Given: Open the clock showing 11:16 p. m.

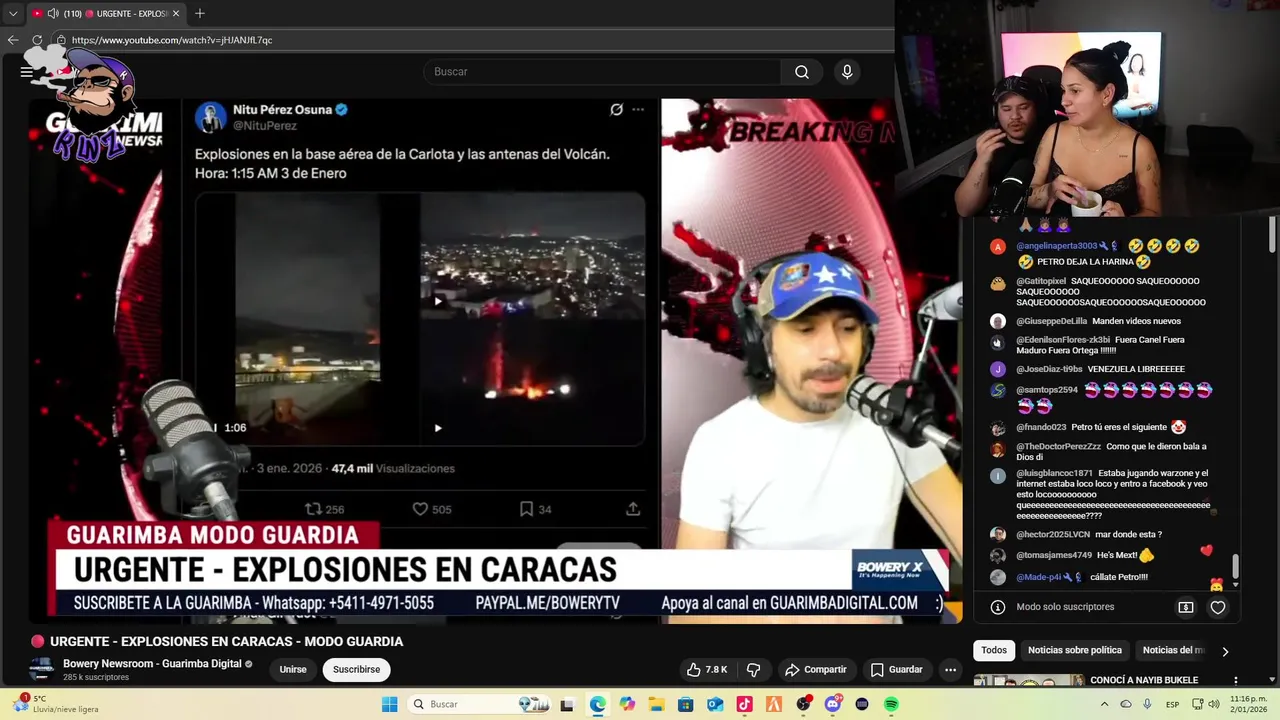Looking at the screenshot, I should tap(1248, 704).
